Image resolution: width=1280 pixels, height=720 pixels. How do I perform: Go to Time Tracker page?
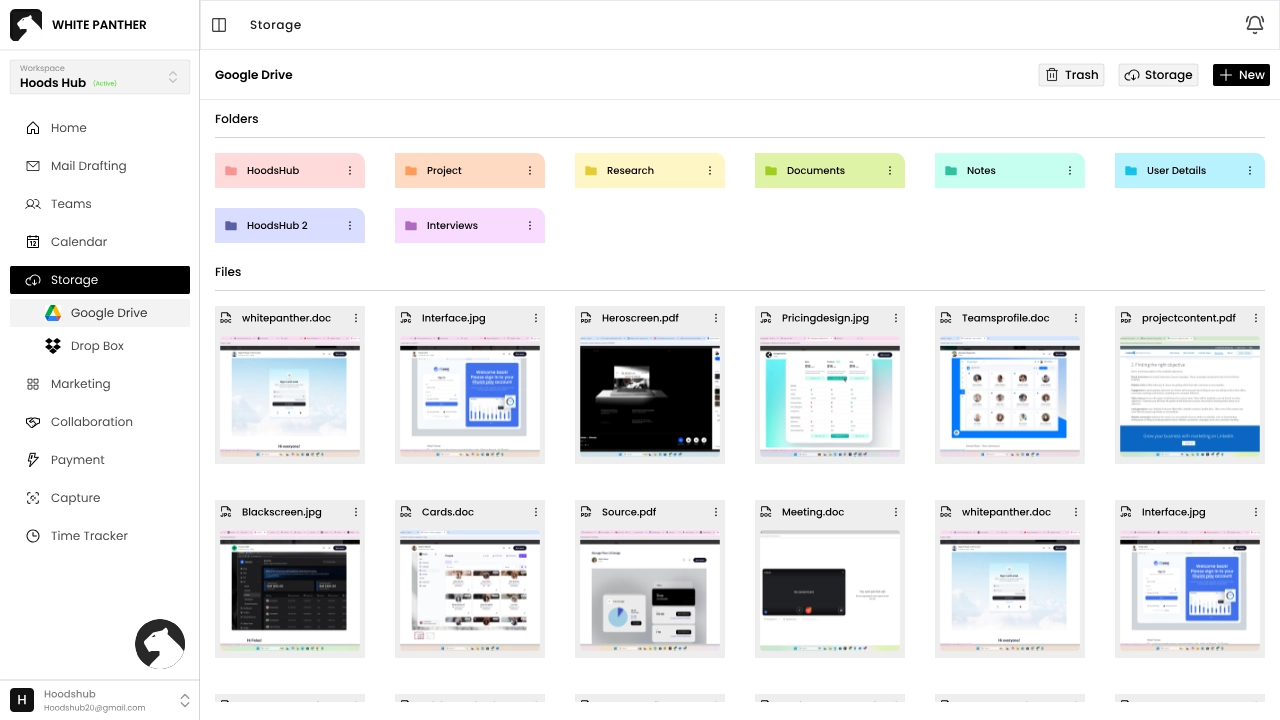tap(89, 536)
